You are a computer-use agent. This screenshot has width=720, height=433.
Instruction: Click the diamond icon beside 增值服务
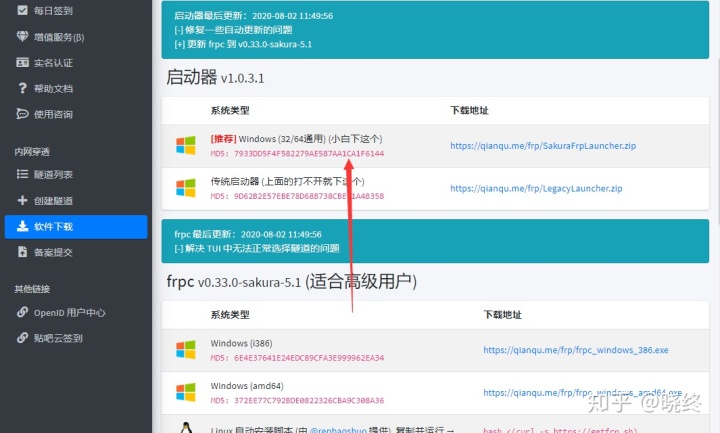point(22,36)
